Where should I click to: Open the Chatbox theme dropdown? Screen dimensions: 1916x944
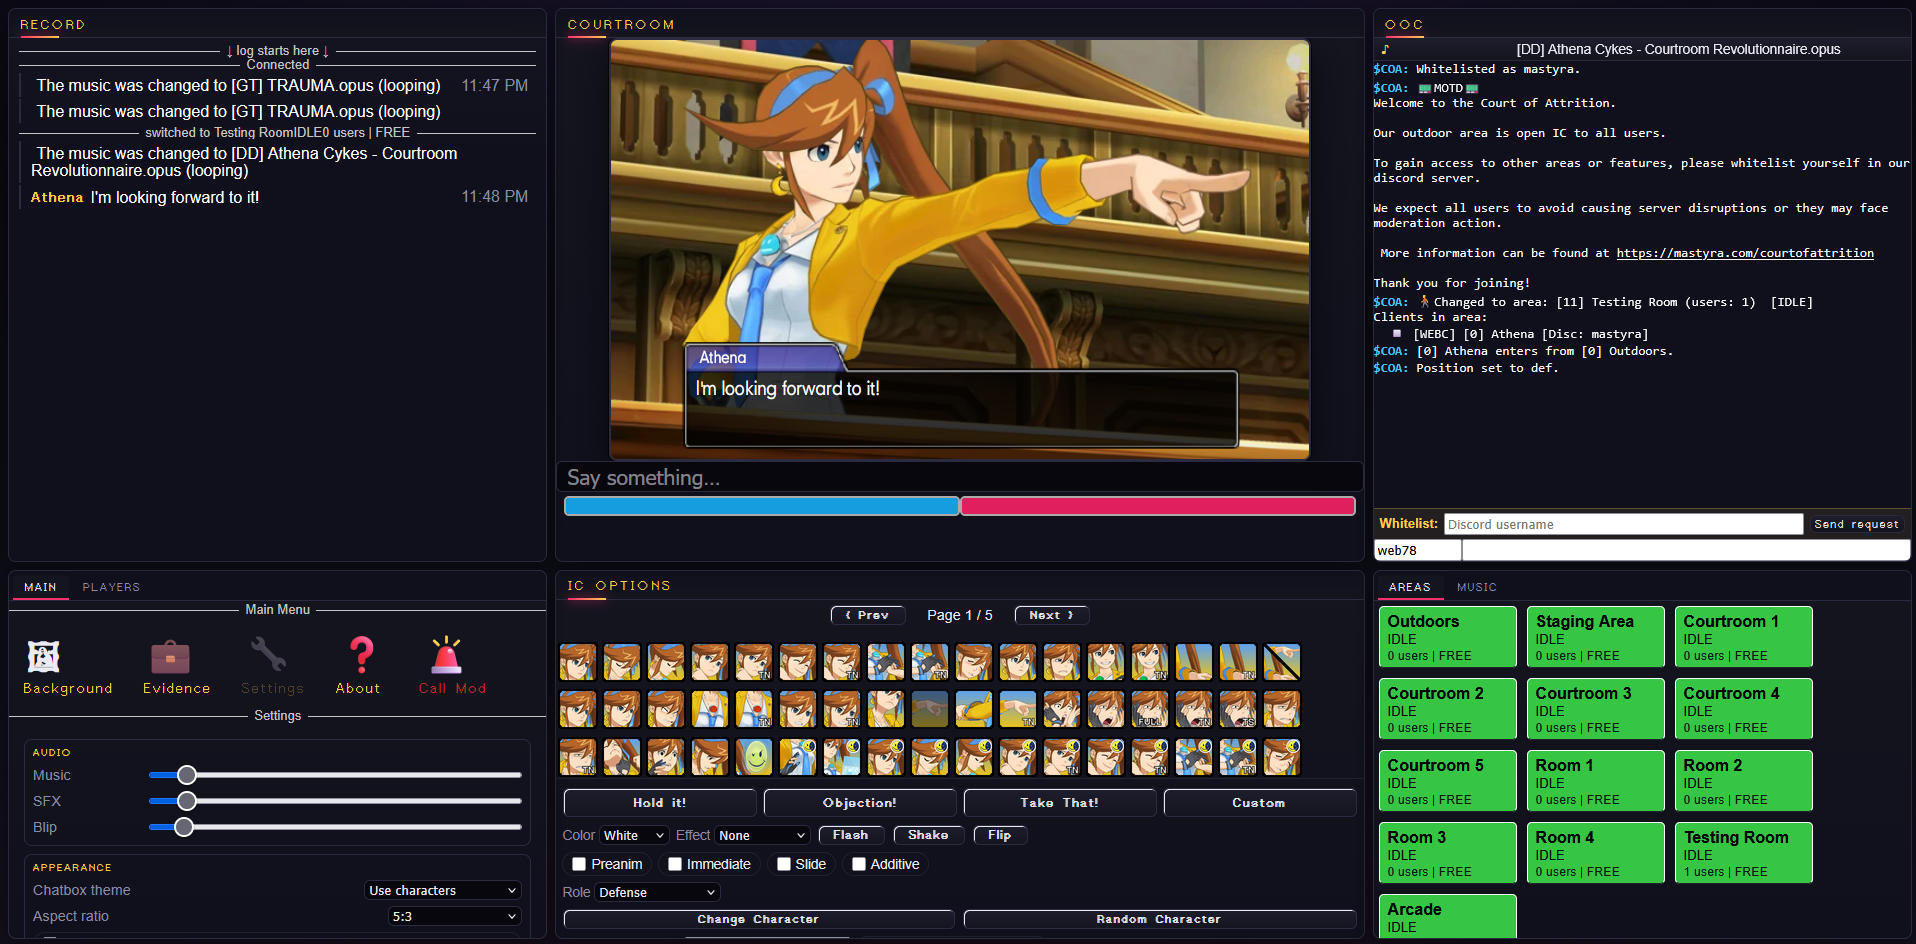click(443, 890)
